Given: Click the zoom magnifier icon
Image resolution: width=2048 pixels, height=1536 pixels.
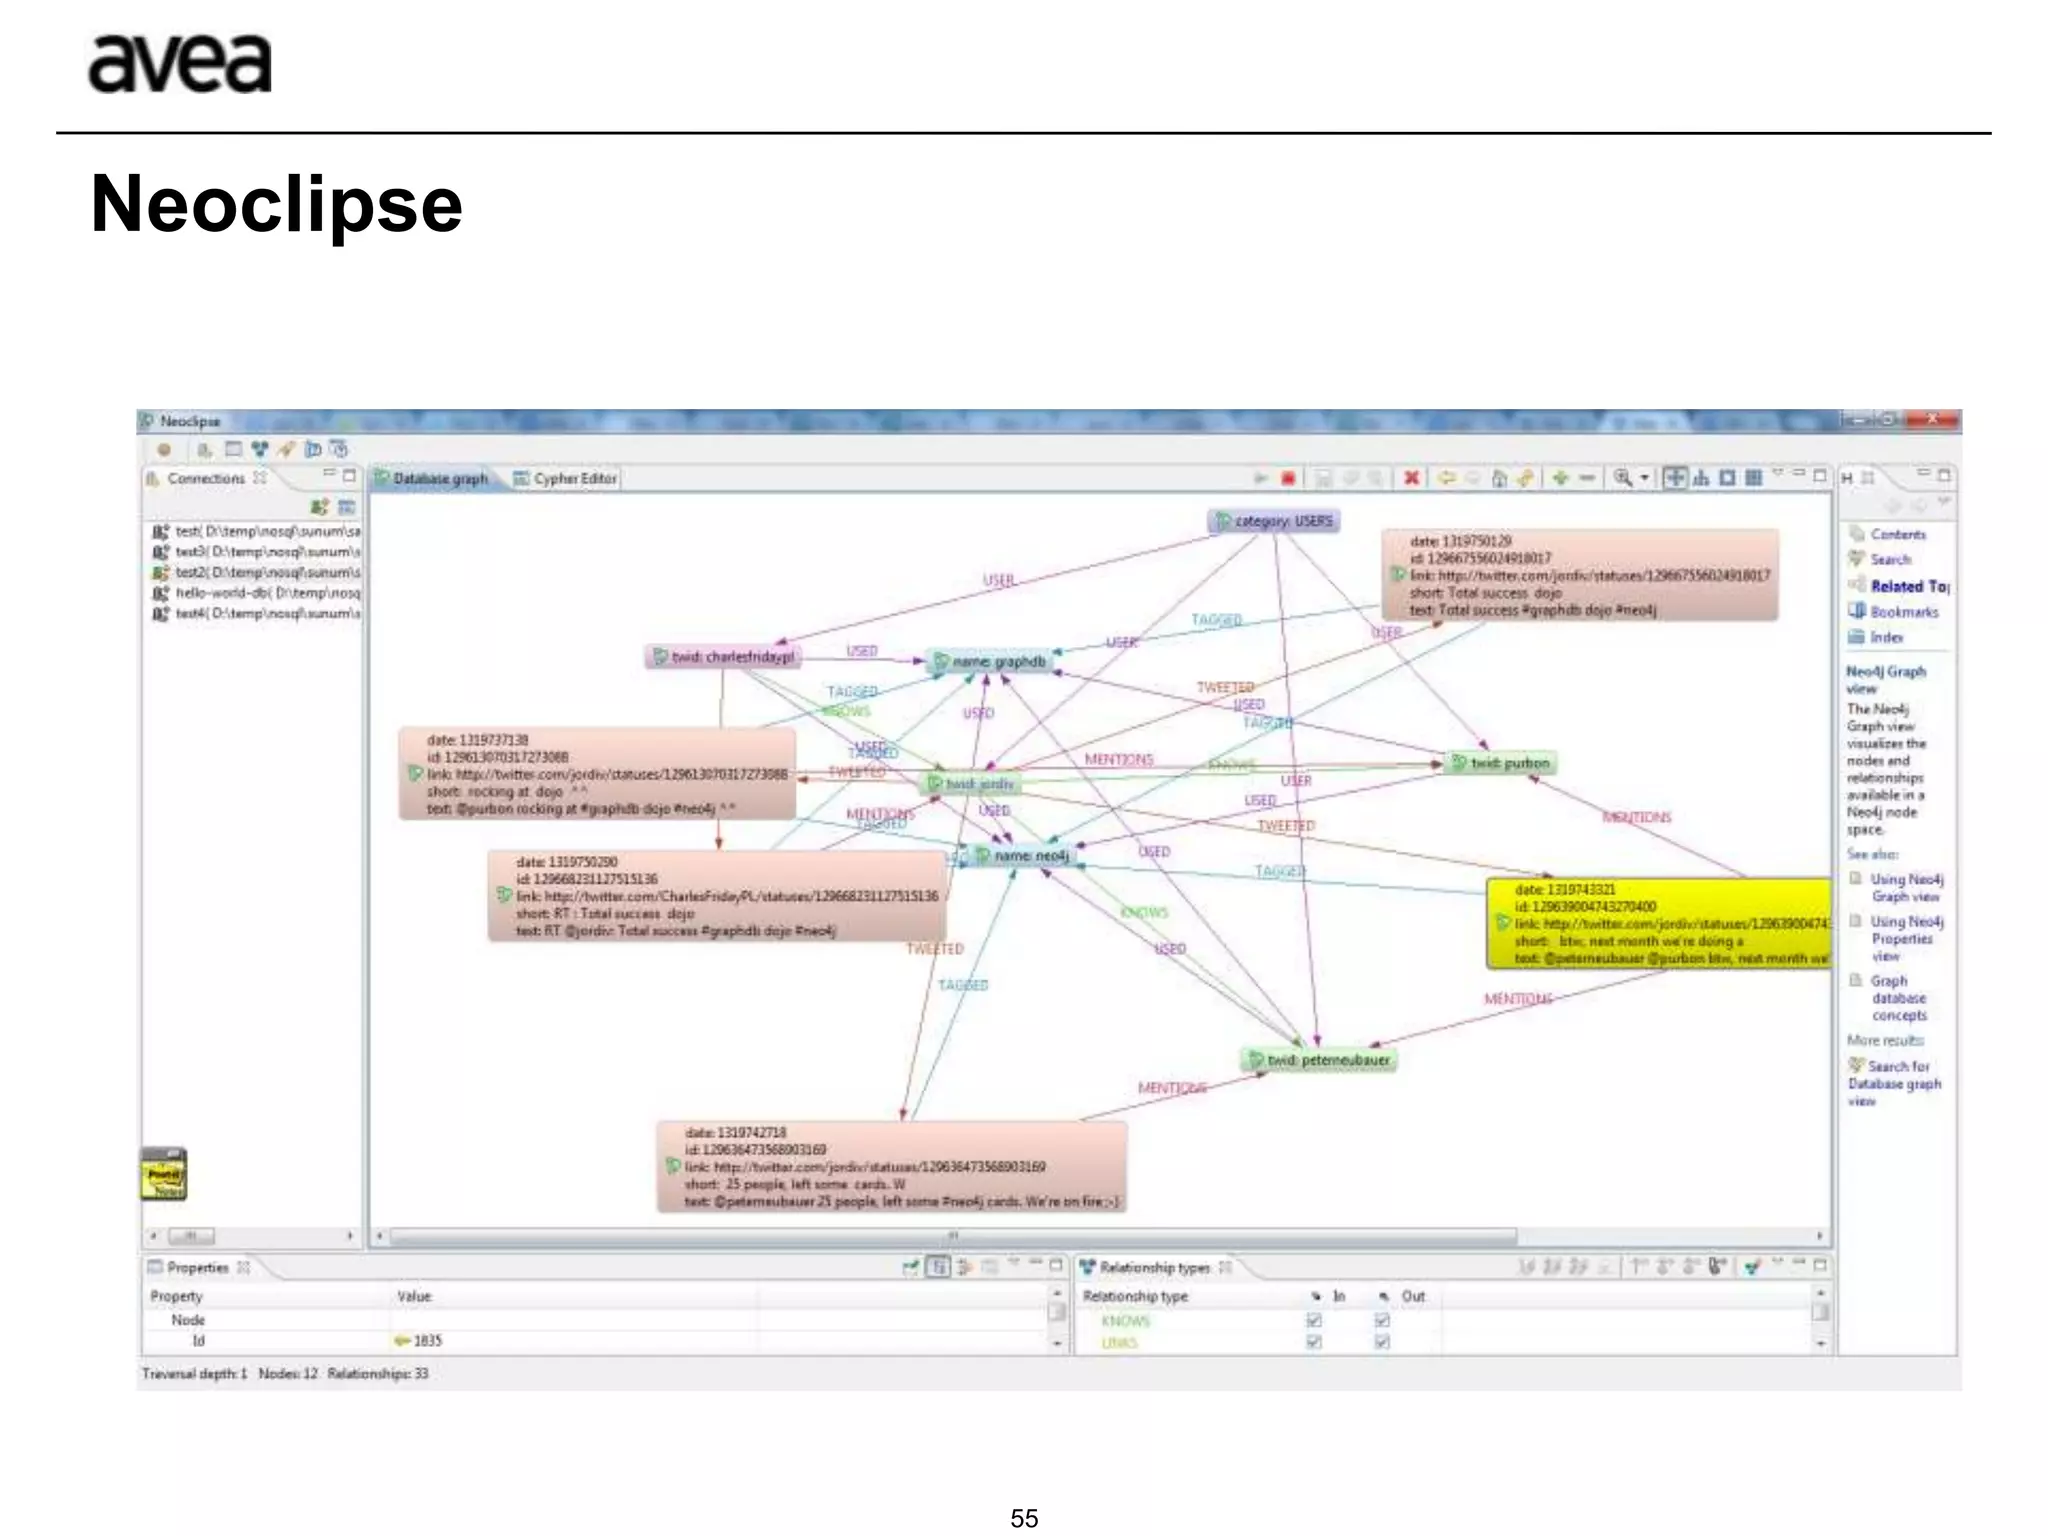Looking at the screenshot, I should [x=1623, y=478].
